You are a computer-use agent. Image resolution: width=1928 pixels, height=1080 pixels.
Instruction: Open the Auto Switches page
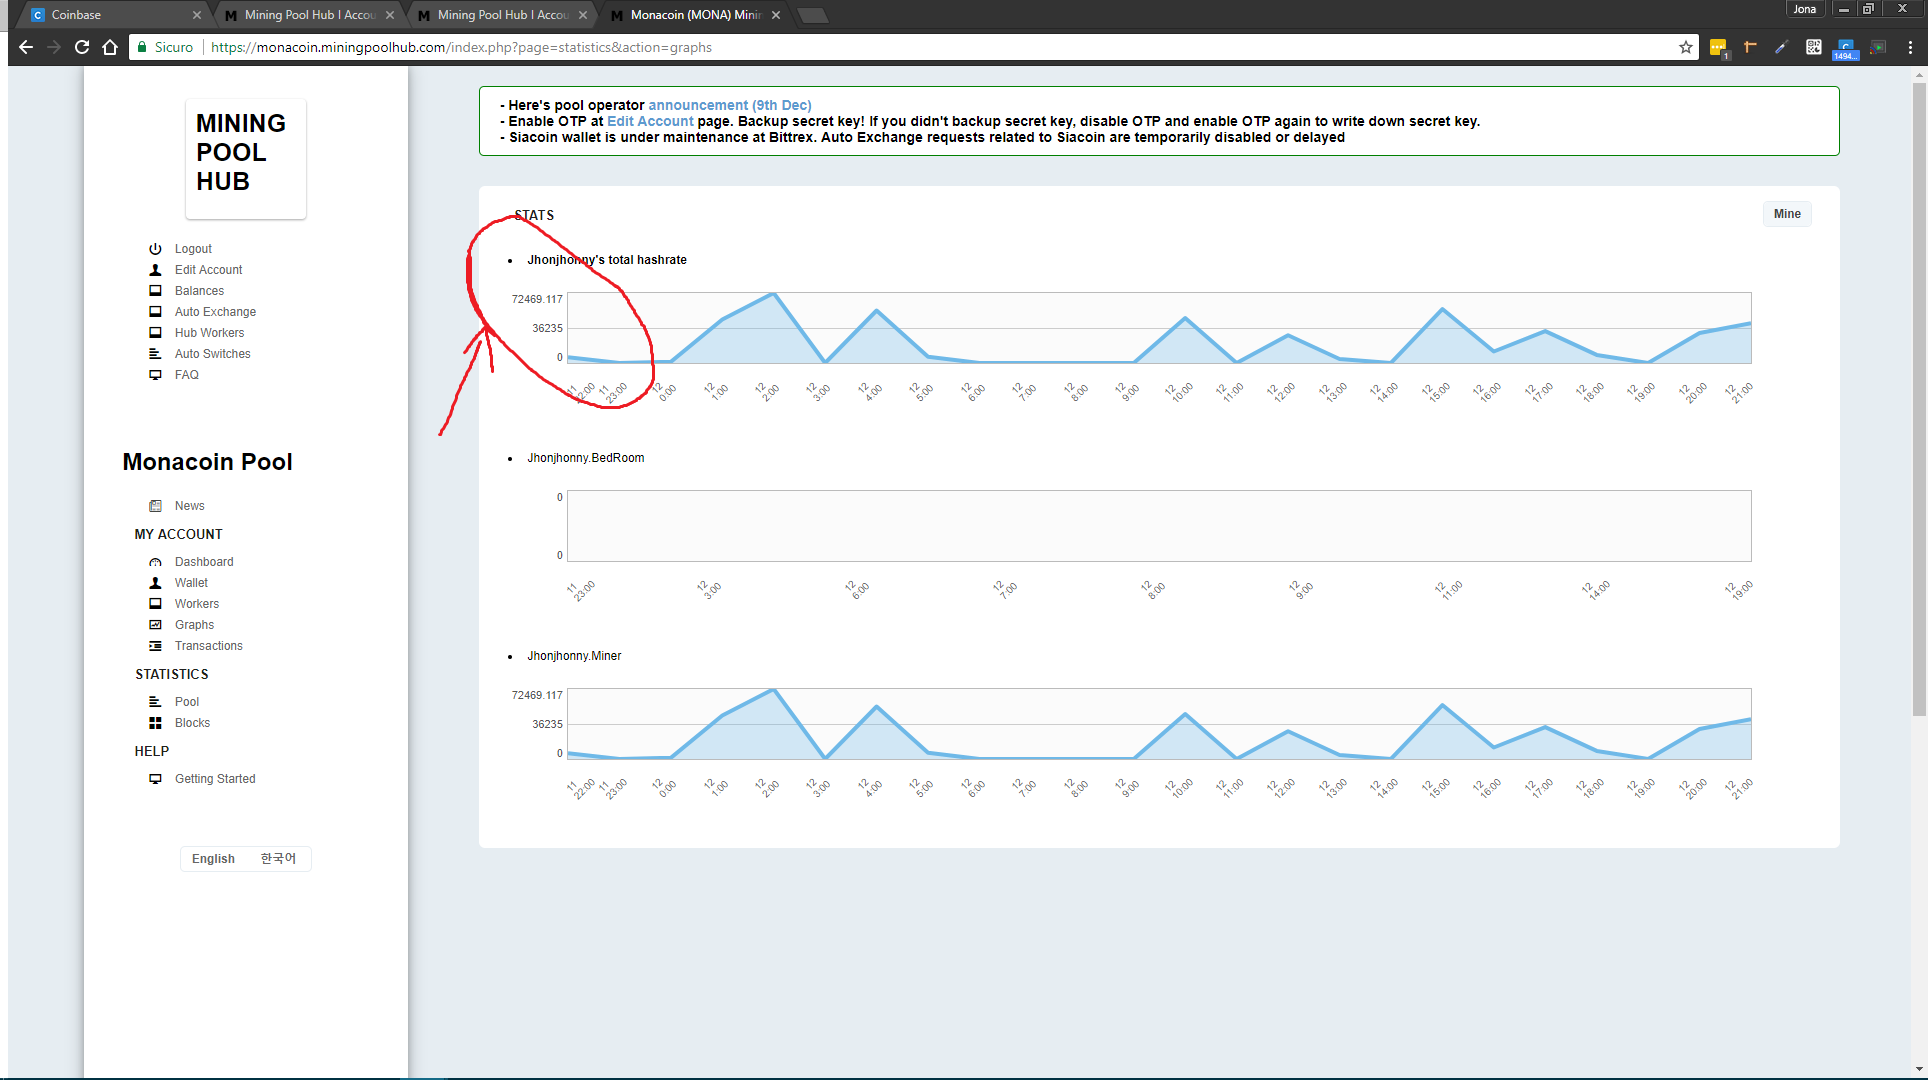pyautogui.click(x=213, y=353)
